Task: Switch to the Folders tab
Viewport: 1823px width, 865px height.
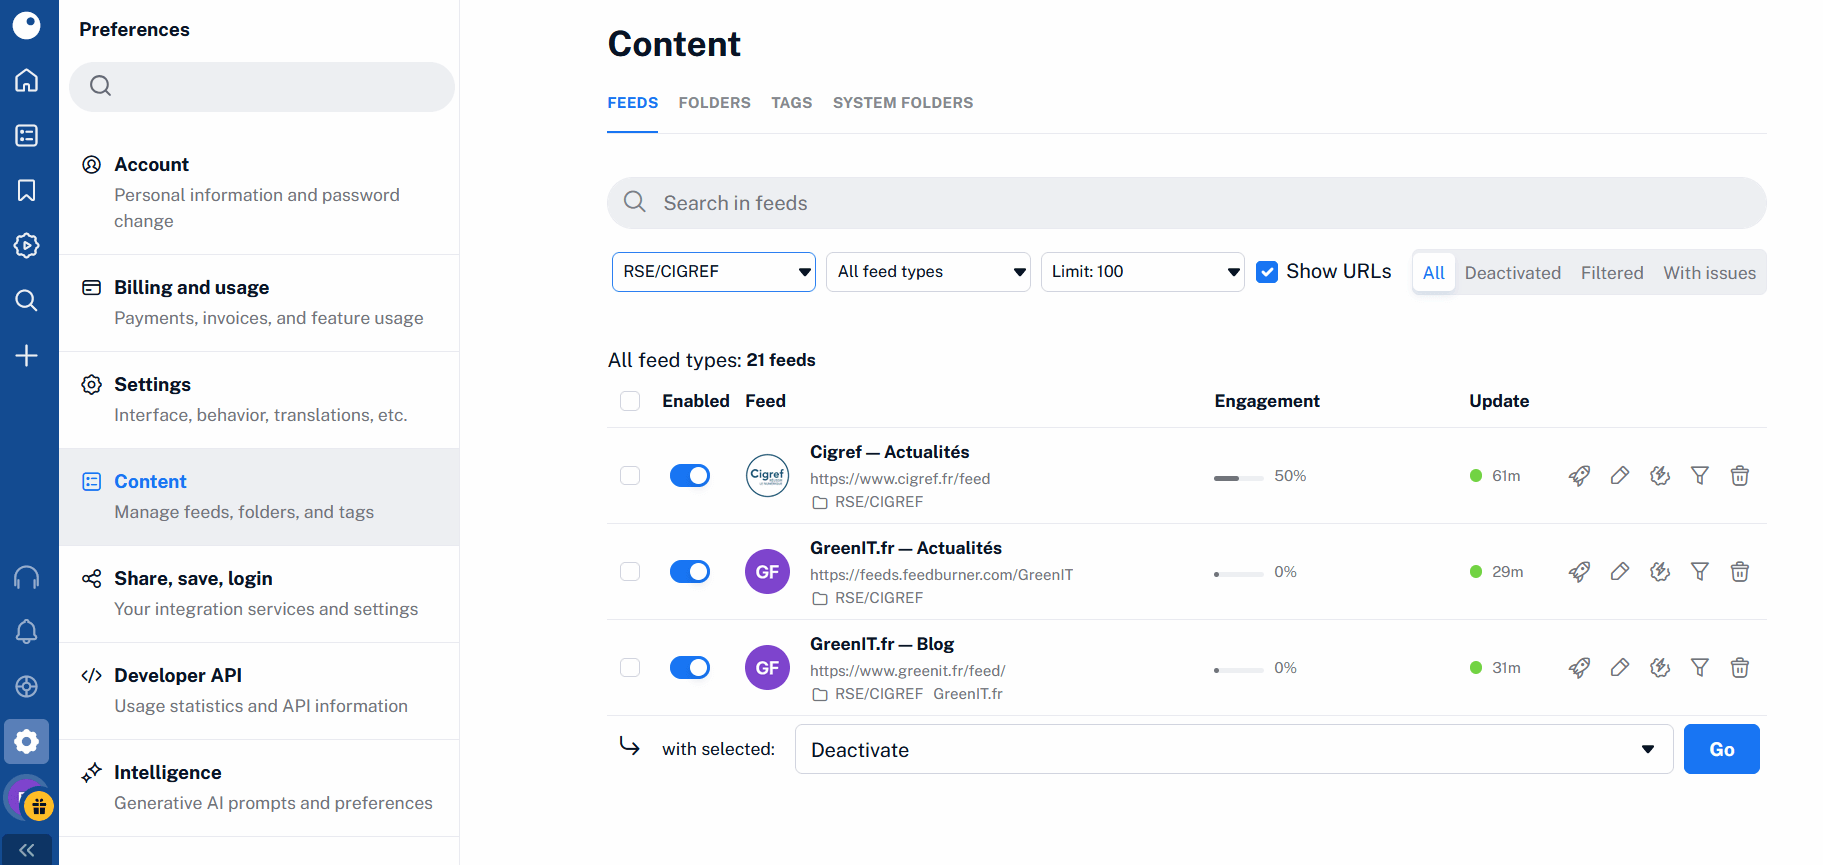Action: tap(714, 103)
